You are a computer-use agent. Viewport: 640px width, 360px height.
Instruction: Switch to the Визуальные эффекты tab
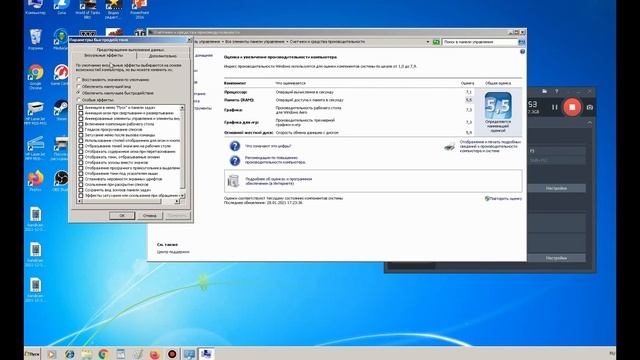click(x=103, y=56)
